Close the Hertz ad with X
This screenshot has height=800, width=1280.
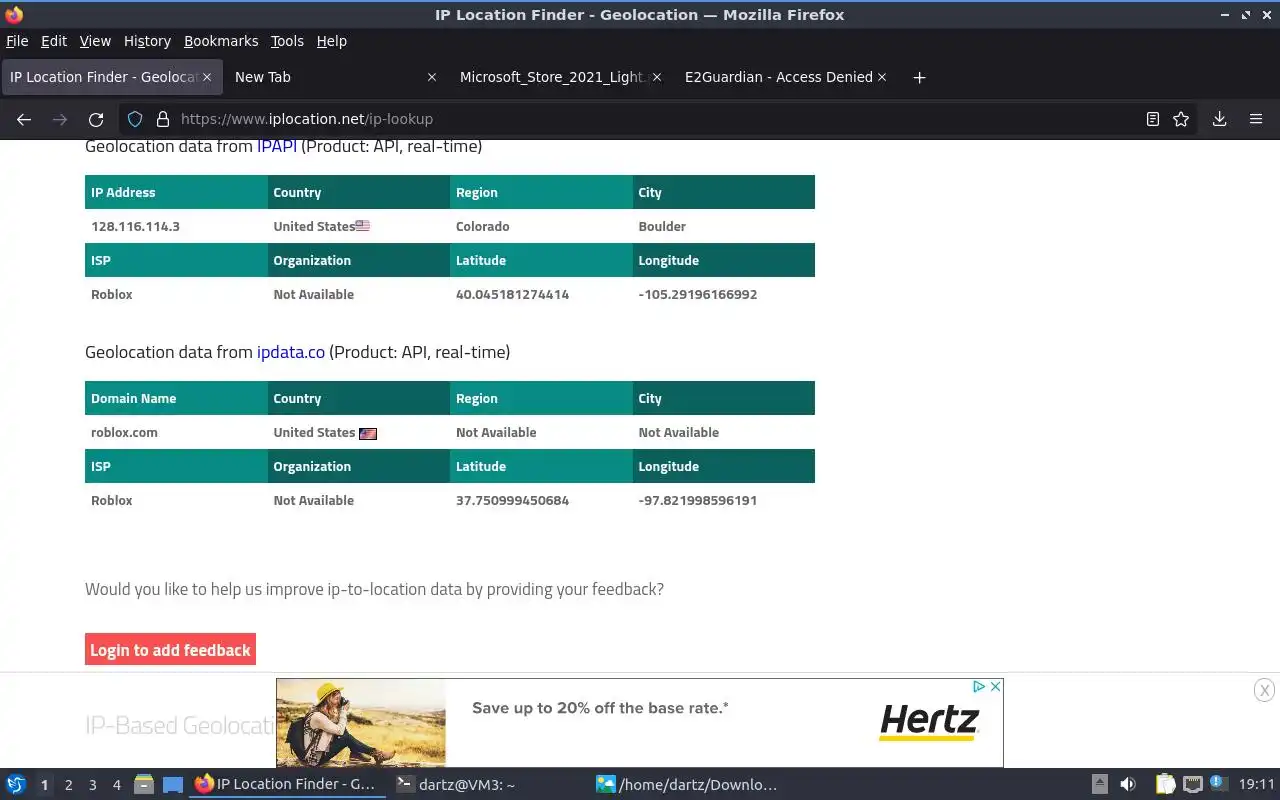(995, 686)
